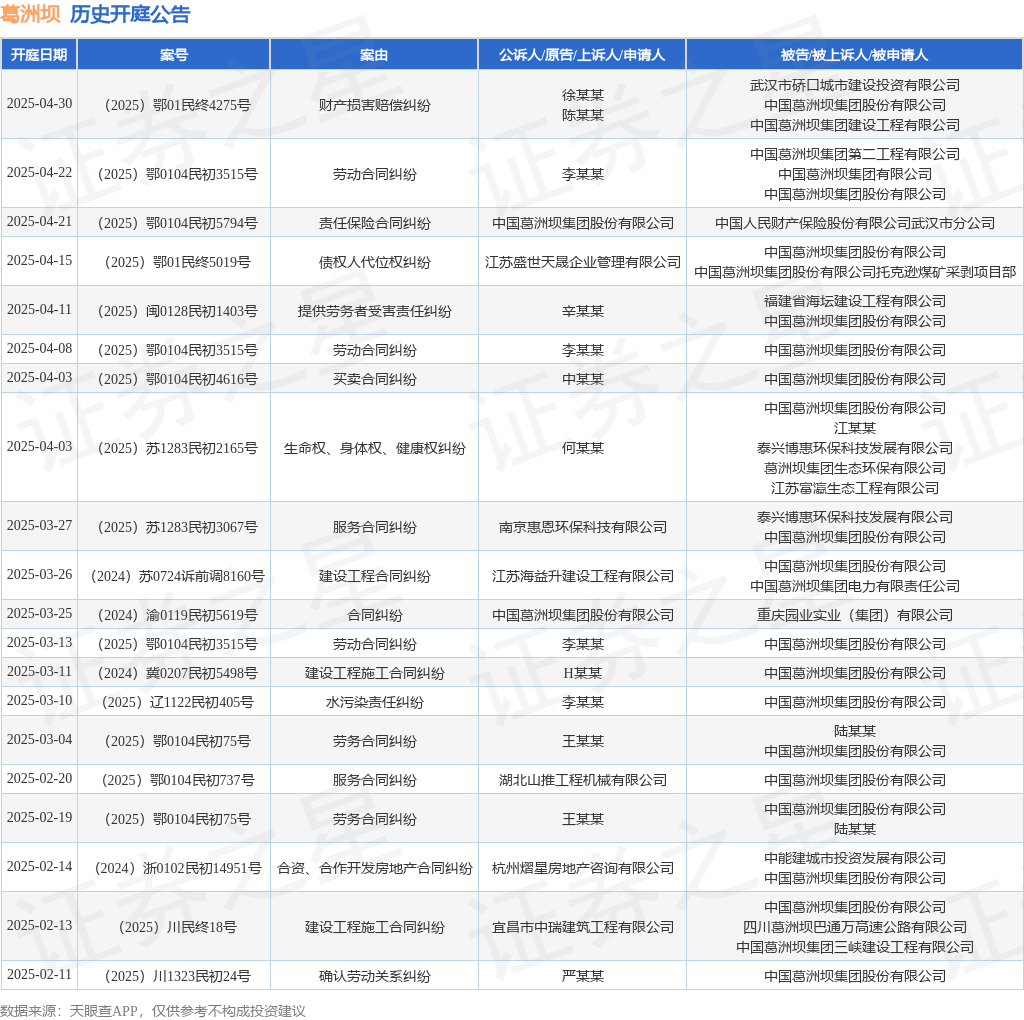Select date 2025-04-22
1024x1020 pixels.
39,173
